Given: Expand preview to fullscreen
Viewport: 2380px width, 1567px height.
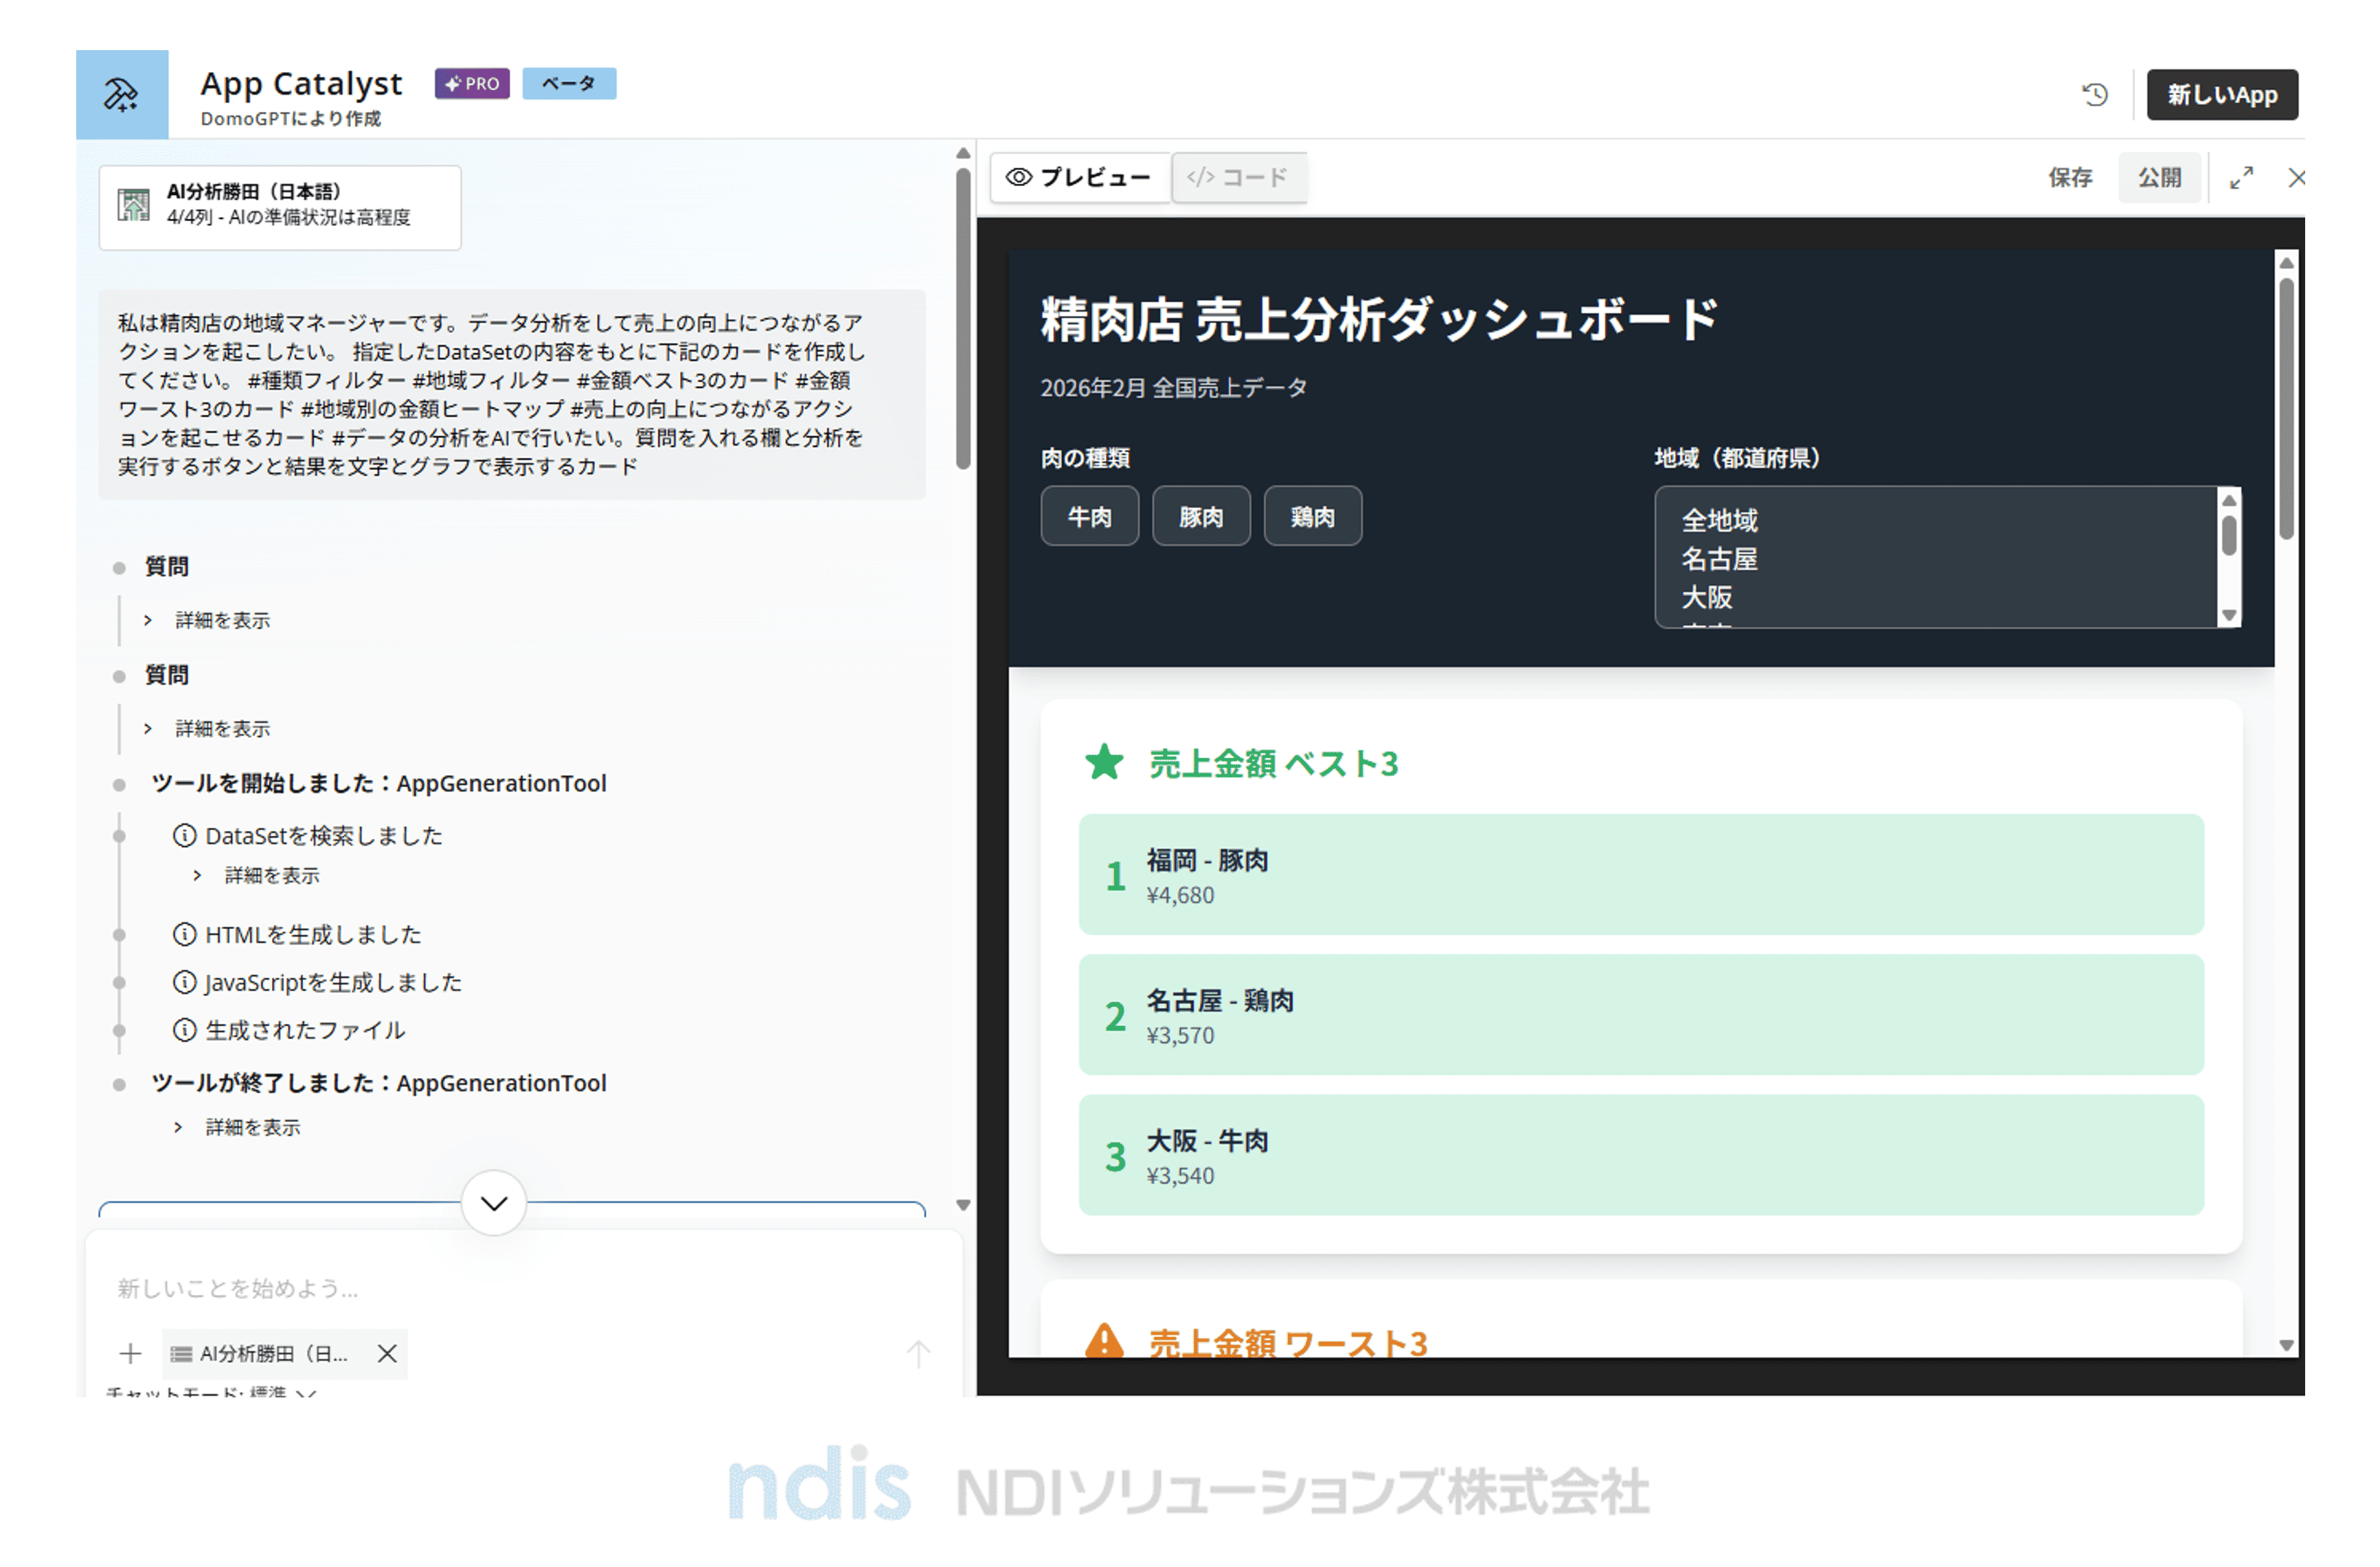Looking at the screenshot, I should pyautogui.click(x=2242, y=178).
